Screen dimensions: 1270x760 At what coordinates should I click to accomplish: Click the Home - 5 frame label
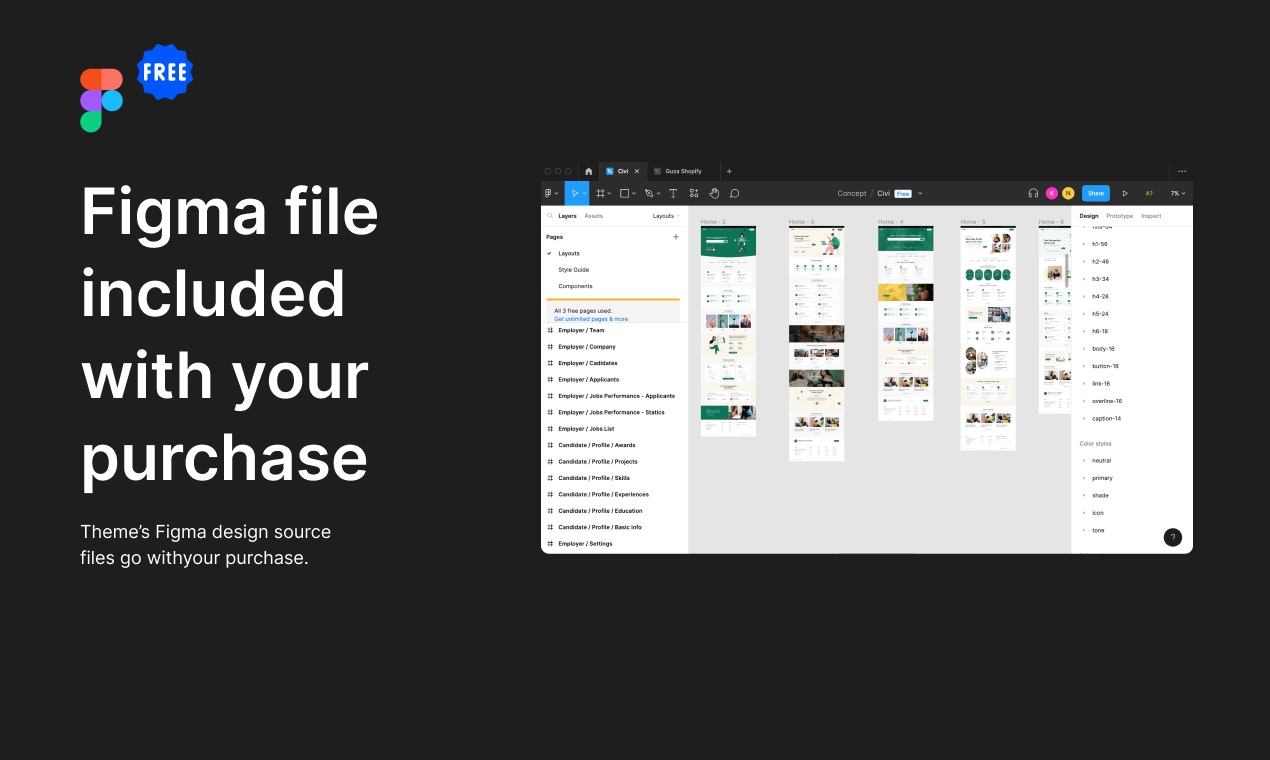coord(973,222)
